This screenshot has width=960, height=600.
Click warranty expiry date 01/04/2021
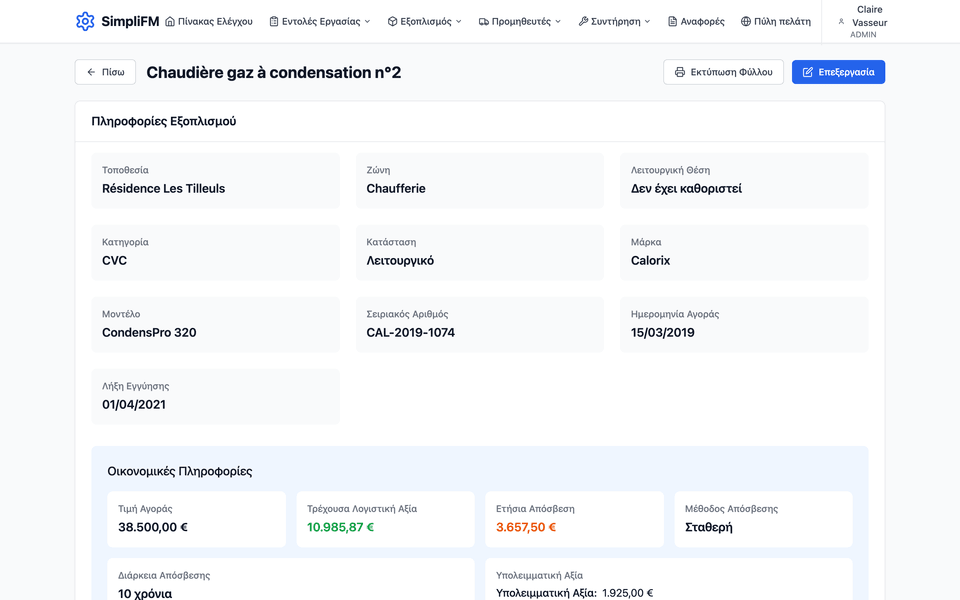(x=134, y=405)
